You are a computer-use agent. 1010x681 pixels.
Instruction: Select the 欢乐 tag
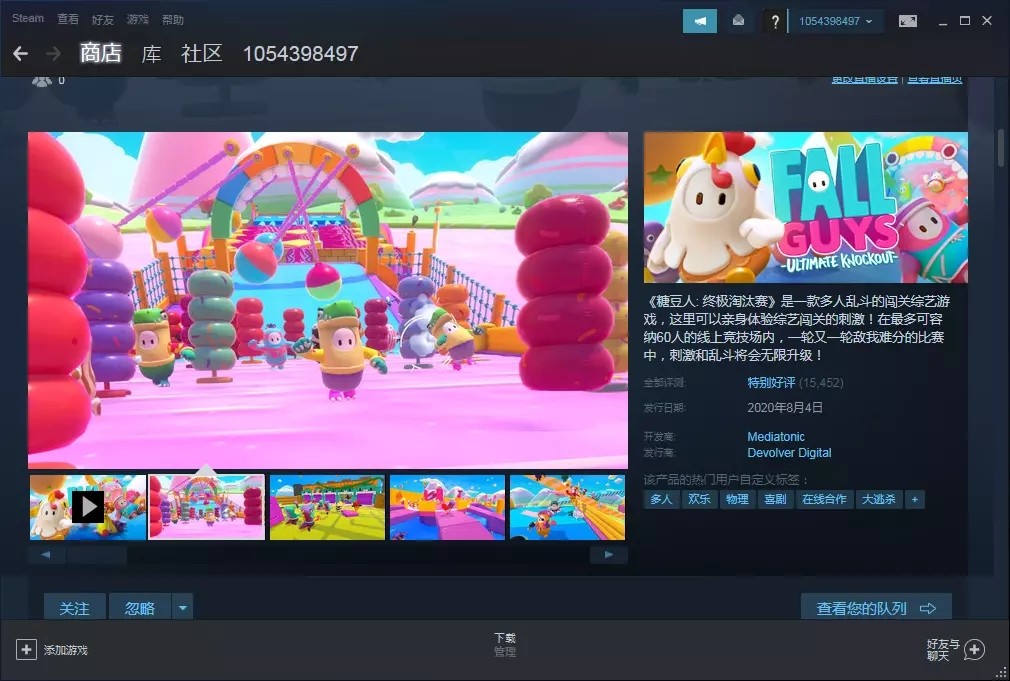tap(699, 499)
